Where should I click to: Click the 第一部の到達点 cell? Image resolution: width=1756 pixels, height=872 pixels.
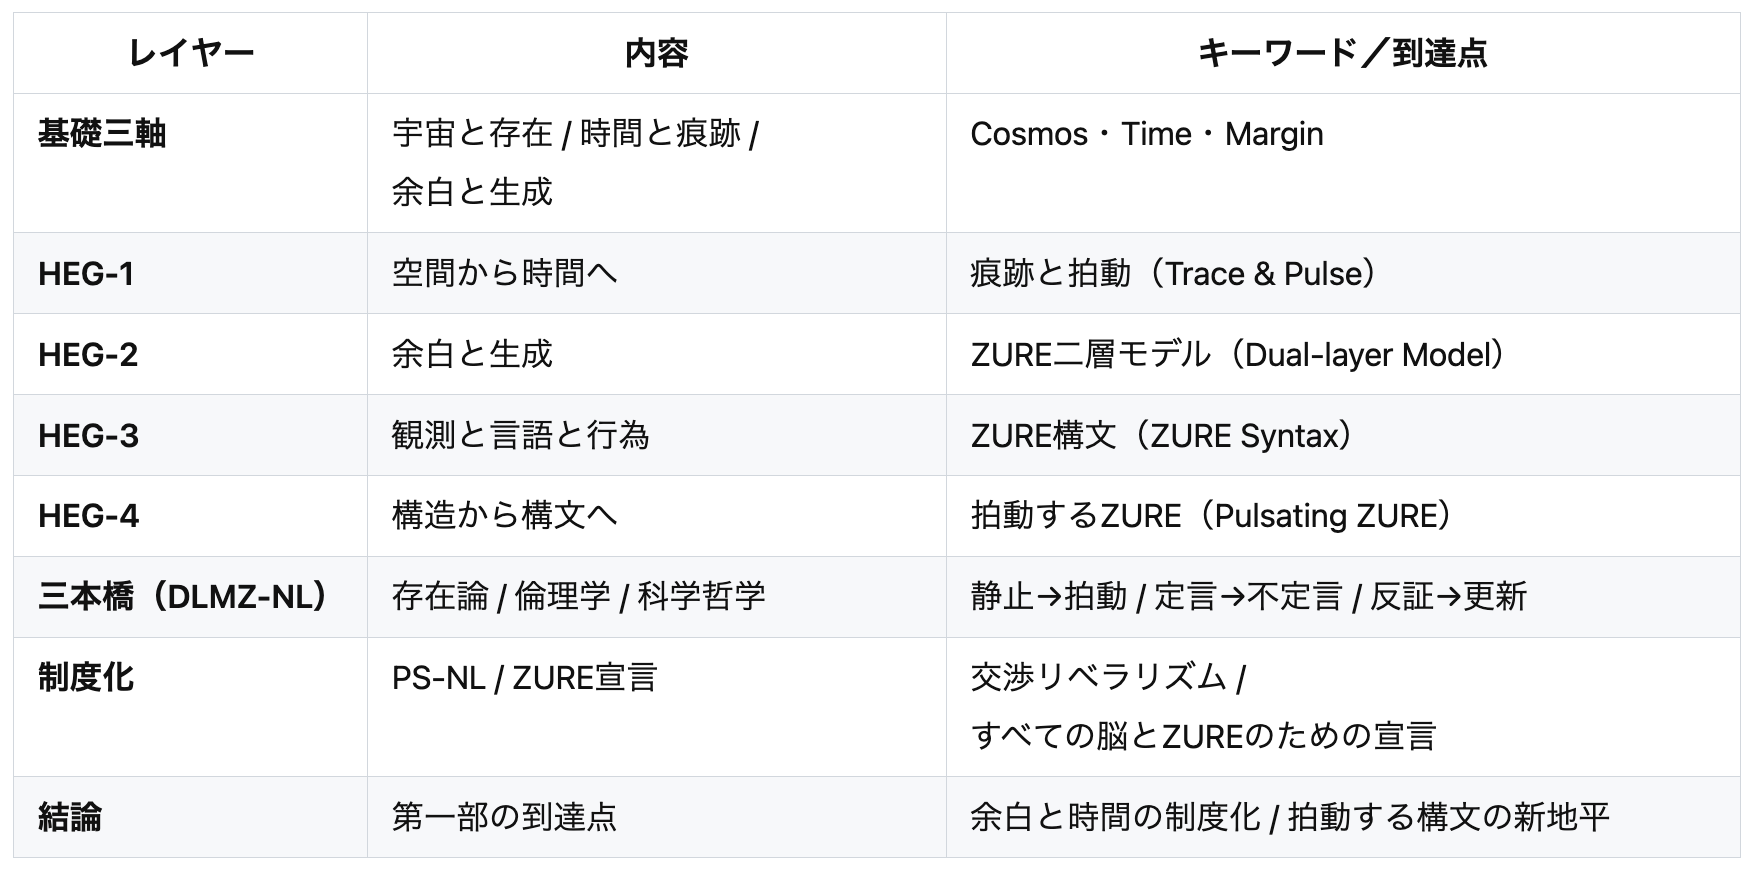point(504,818)
